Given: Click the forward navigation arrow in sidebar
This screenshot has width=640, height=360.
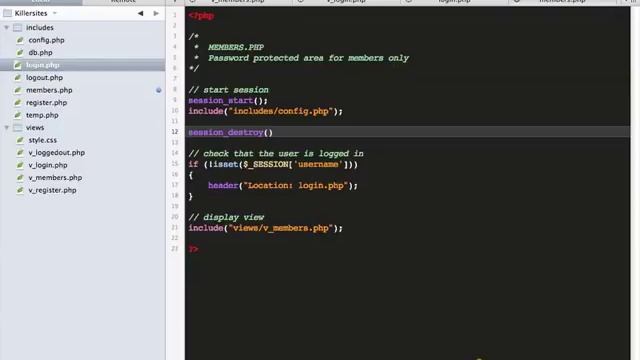Looking at the screenshot, I should click(x=156, y=13).
